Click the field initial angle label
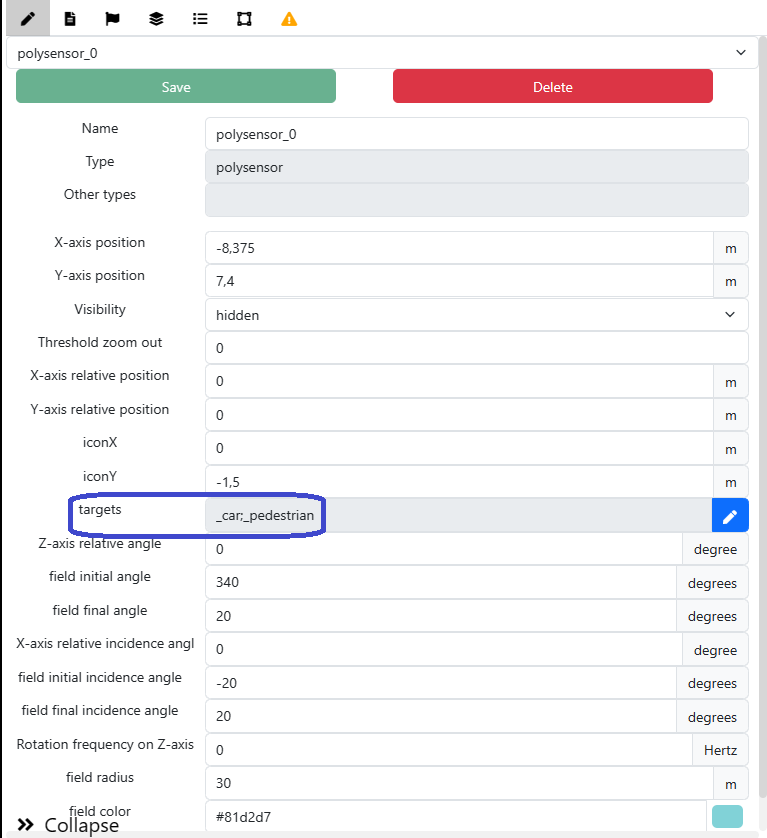Screen dimensions: 767x838 [x=100, y=576]
